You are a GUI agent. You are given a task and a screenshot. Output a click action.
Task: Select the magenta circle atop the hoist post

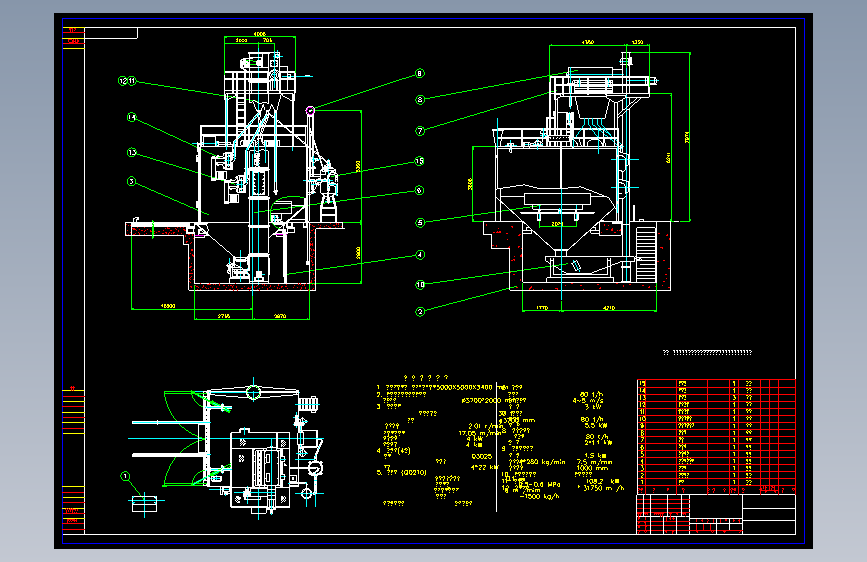[x=310, y=111]
